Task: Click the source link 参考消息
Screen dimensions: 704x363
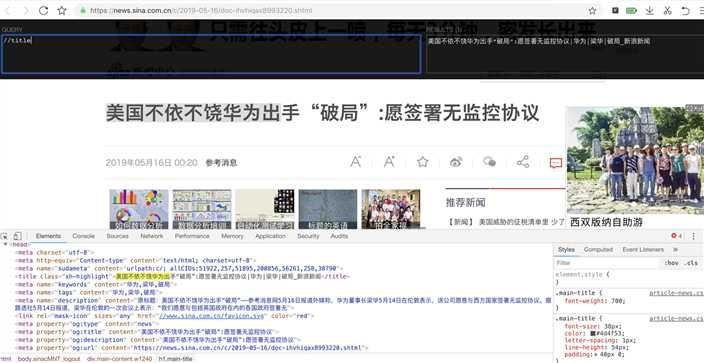Action: (x=221, y=163)
